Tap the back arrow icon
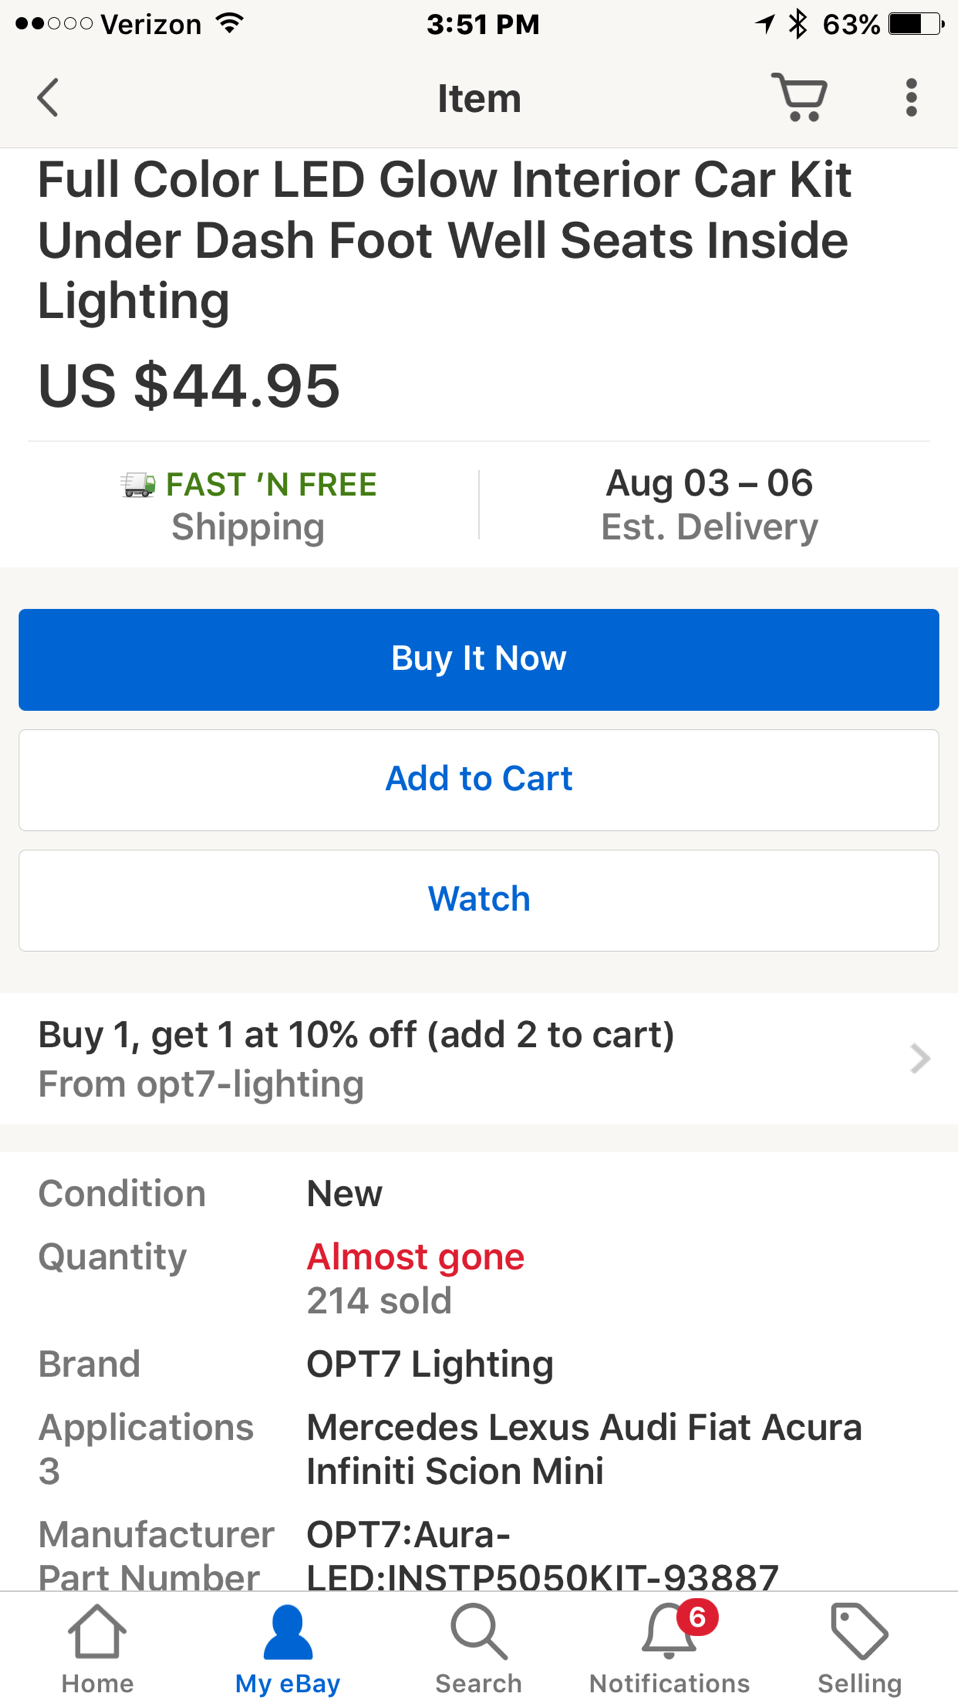The width and height of the screenshot is (958, 1704). point(48,98)
